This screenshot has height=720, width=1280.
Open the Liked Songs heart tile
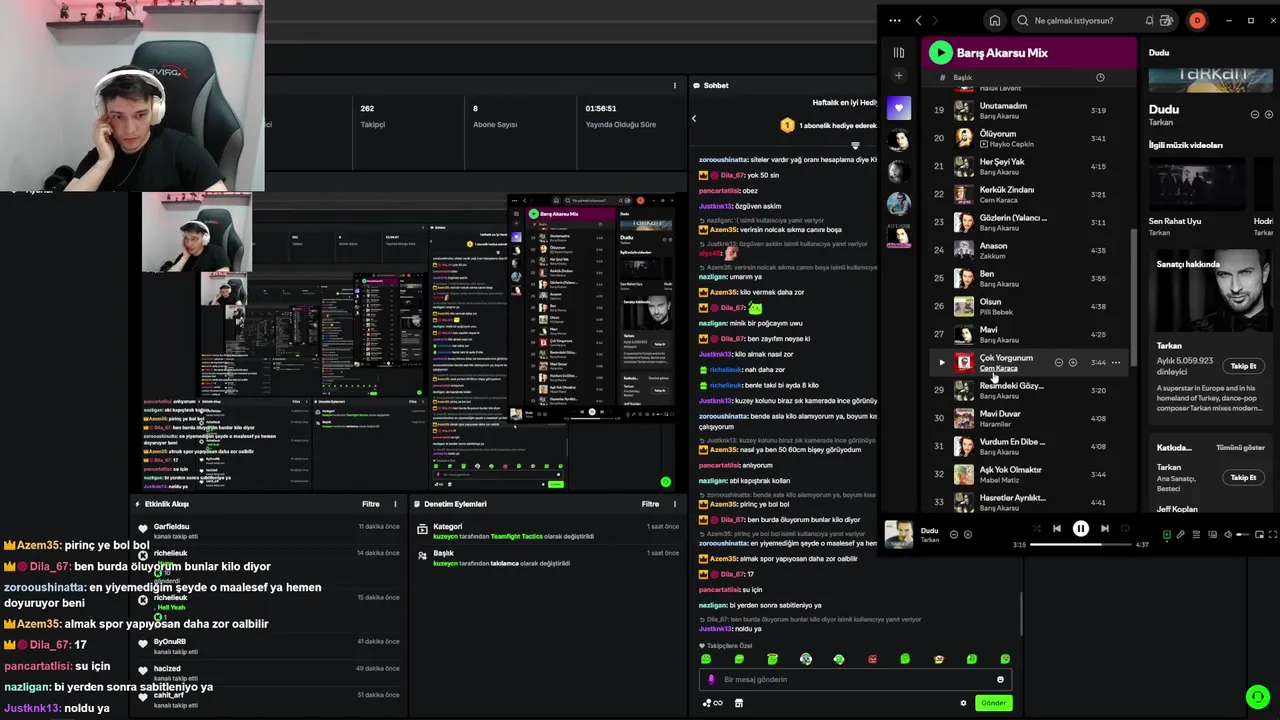coord(898,108)
